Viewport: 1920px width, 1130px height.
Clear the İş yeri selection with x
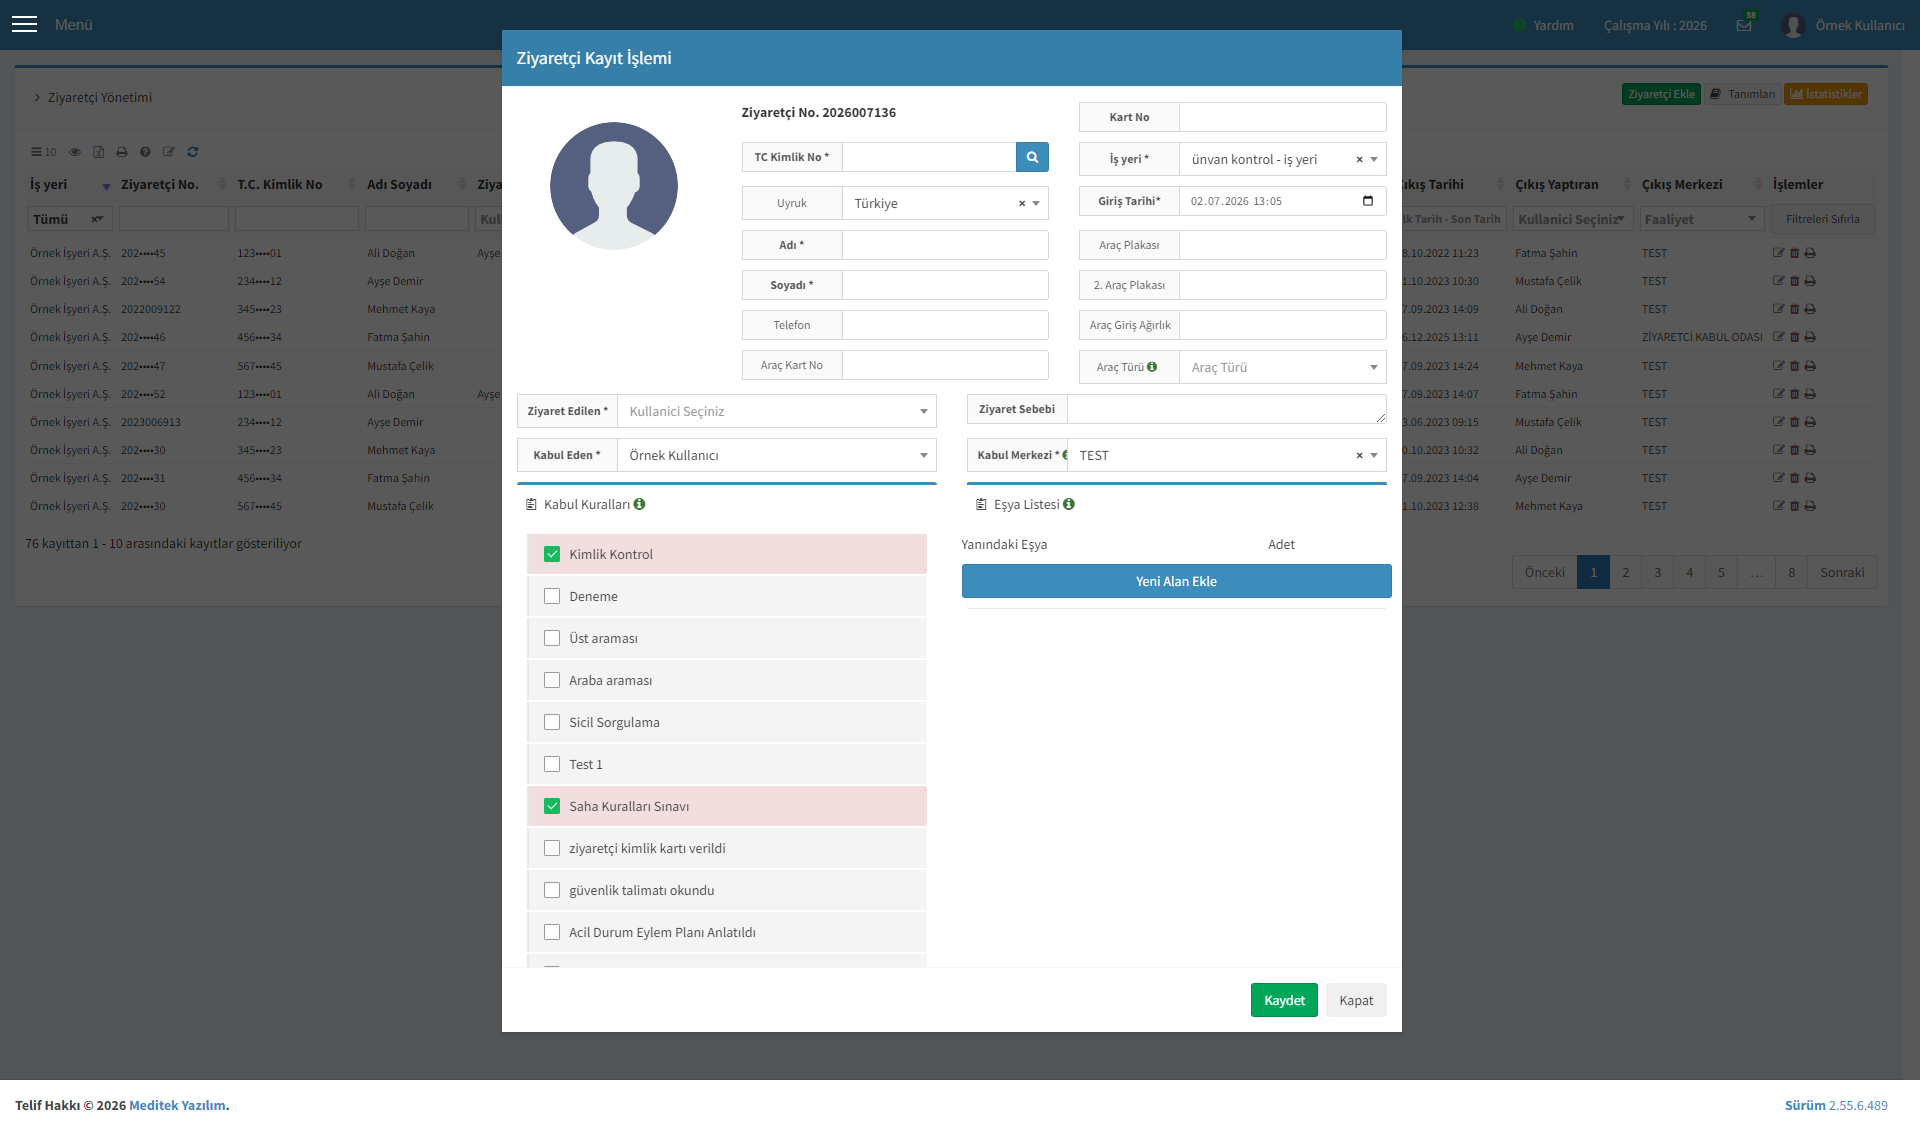pyautogui.click(x=1359, y=160)
